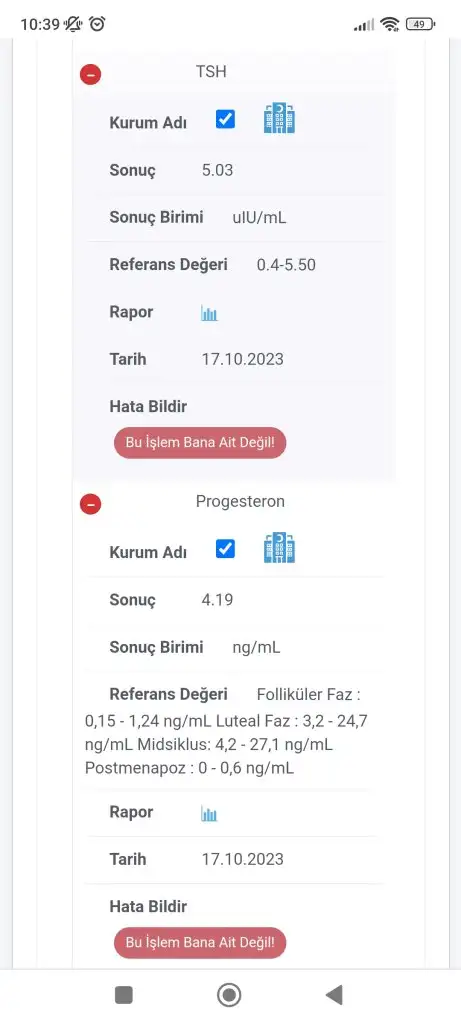Open the TSH Rapor chart icon
The height and width of the screenshot is (1024, 461).
(x=209, y=313)
